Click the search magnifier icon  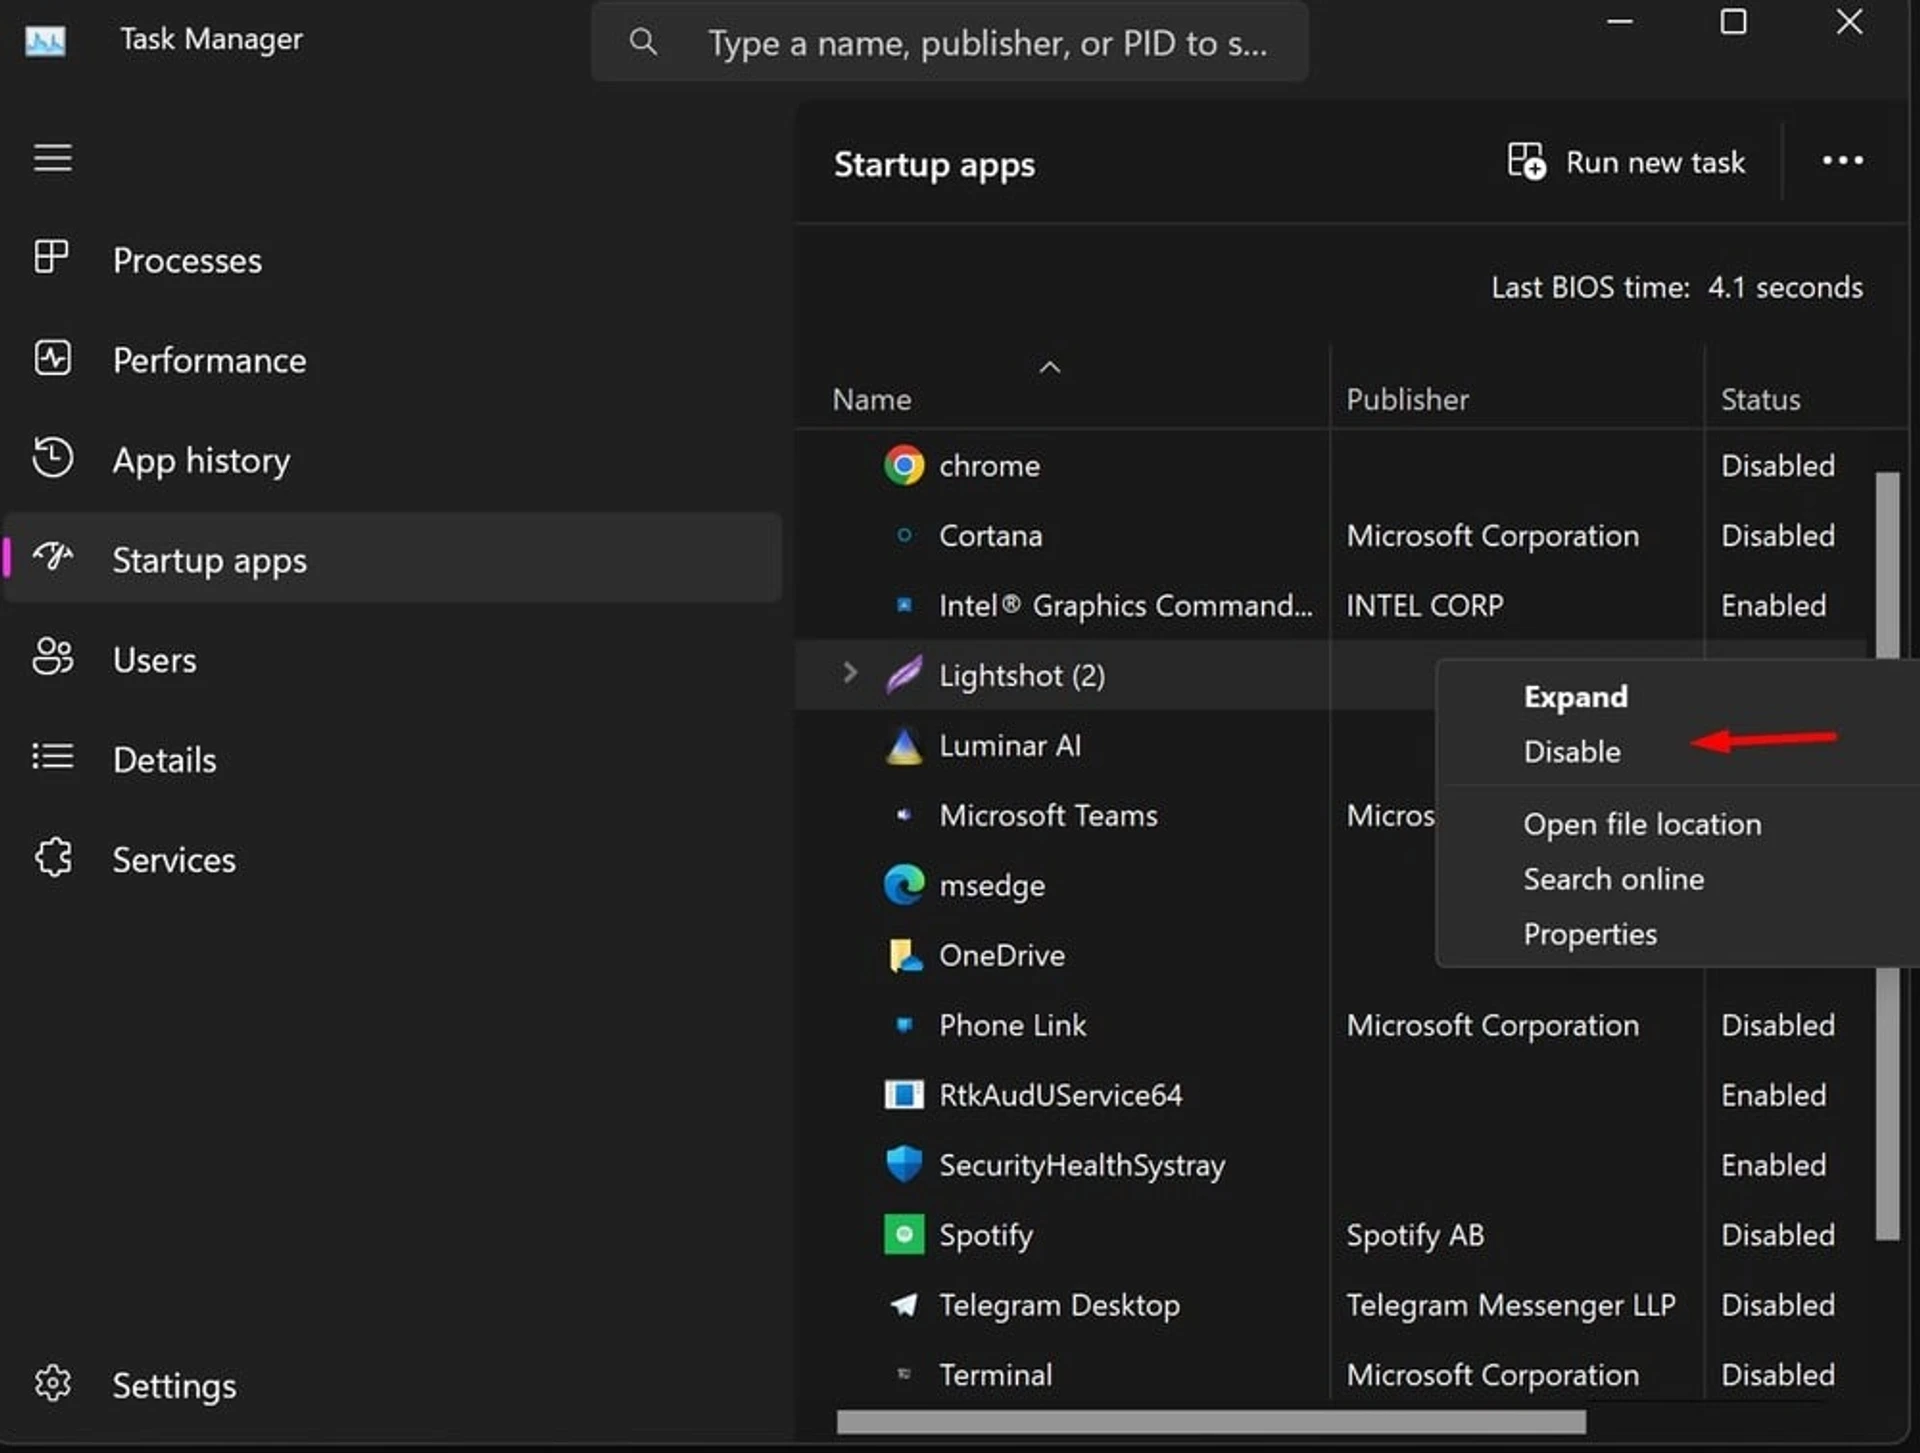point(643,42)
